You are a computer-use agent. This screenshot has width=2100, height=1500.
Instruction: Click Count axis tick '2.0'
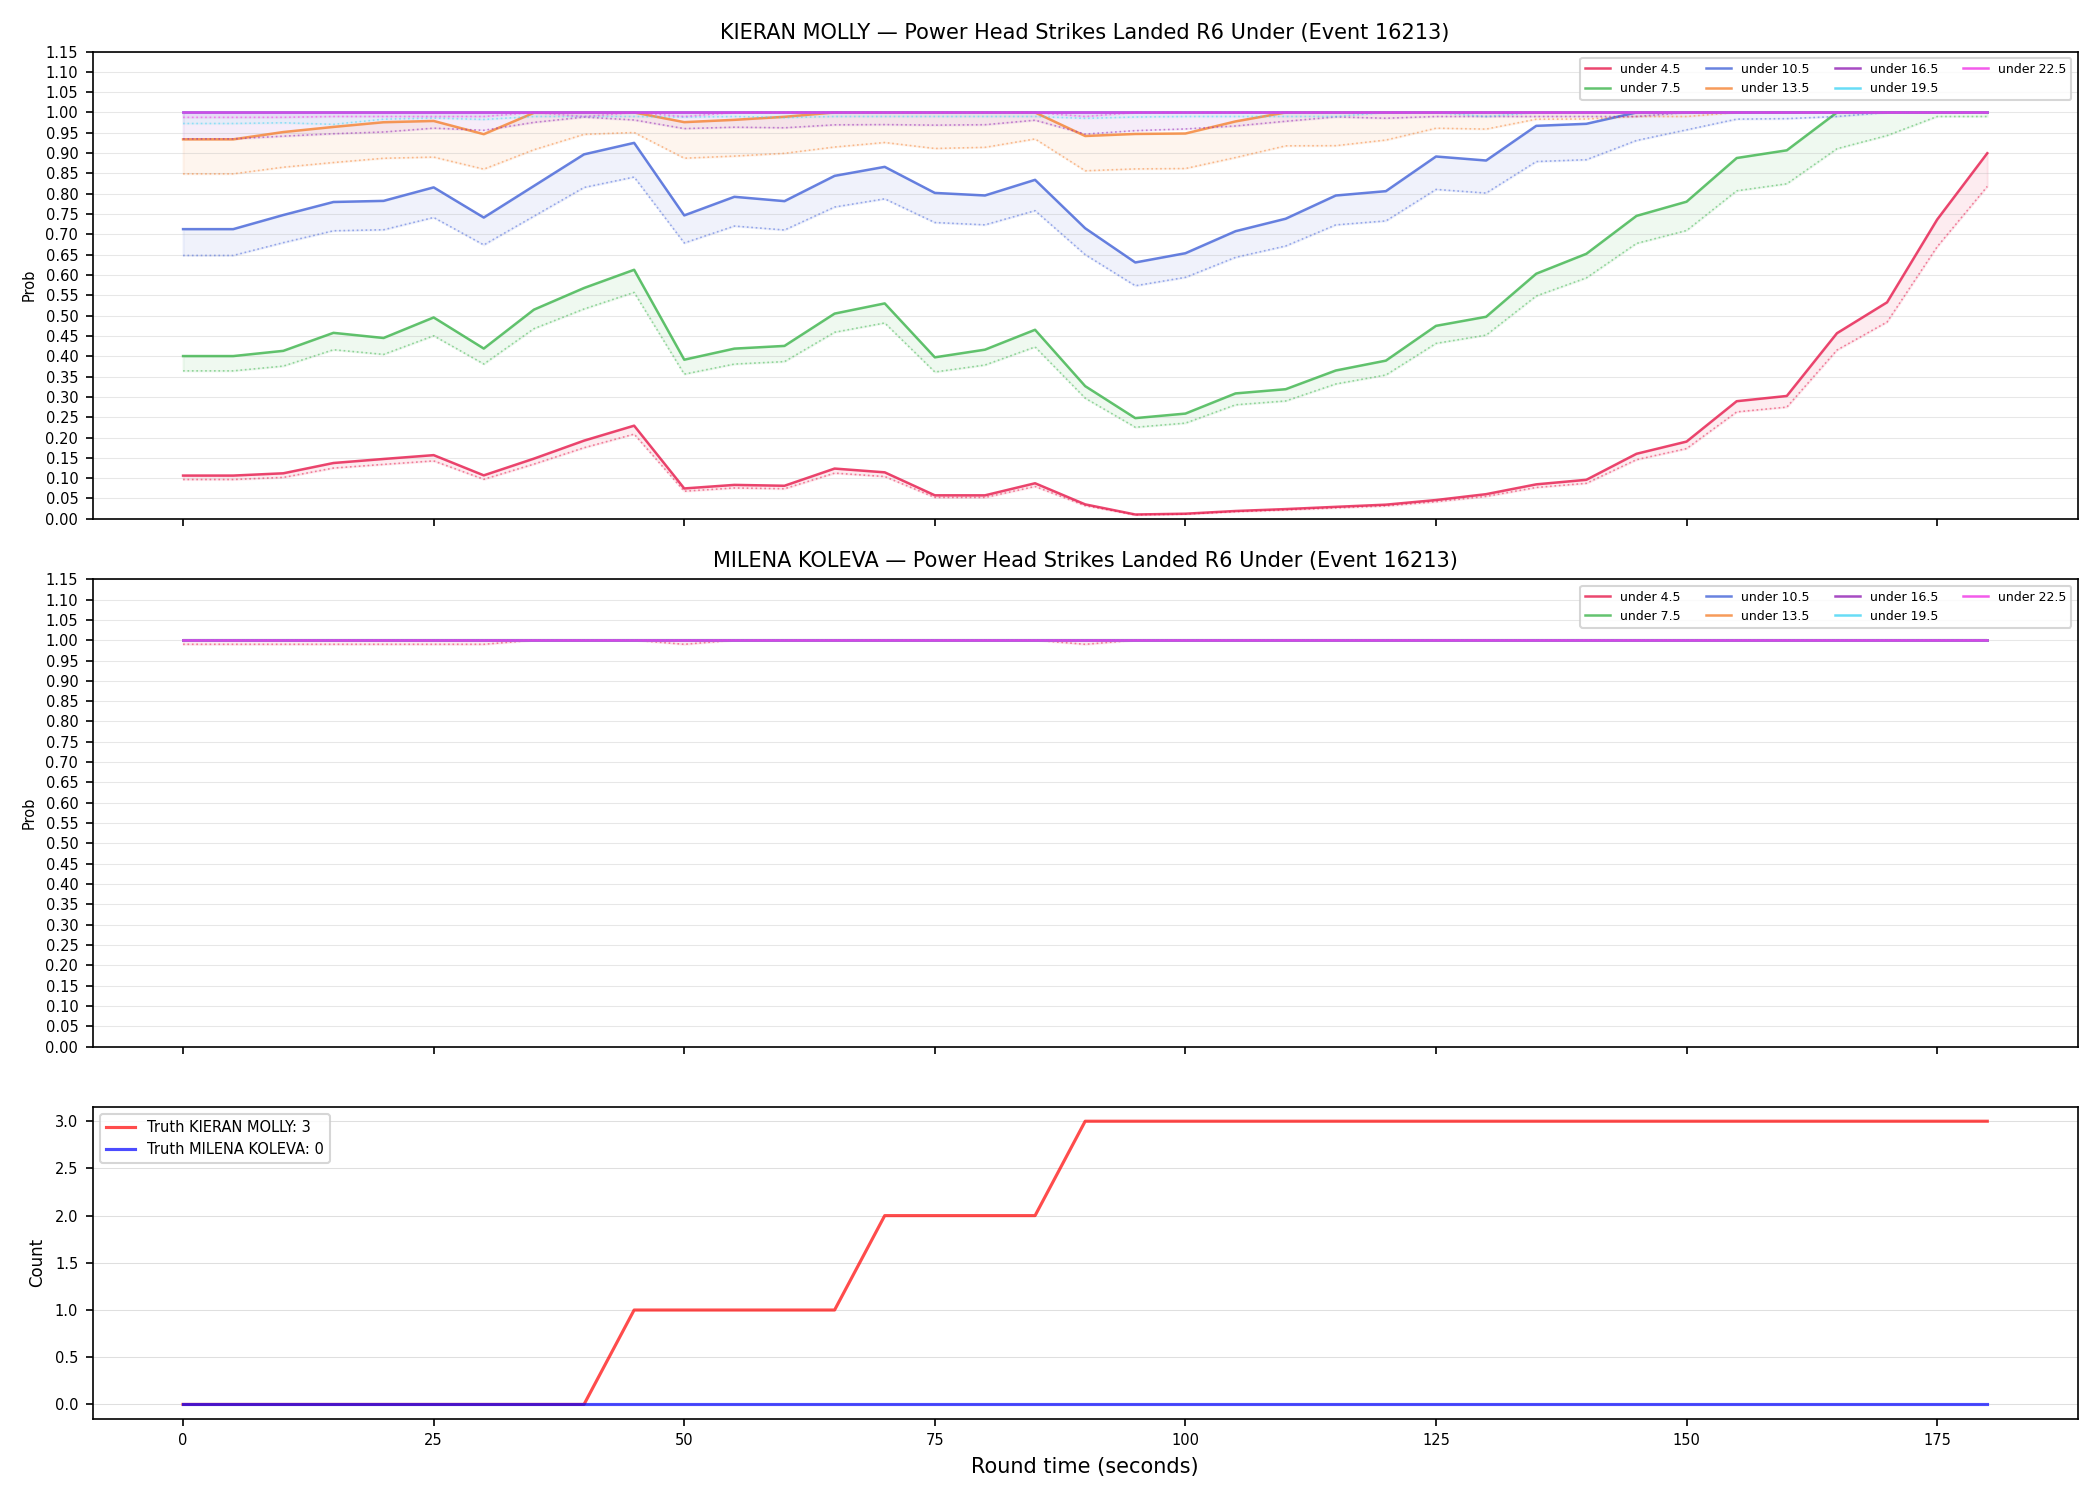point(67,1216)
